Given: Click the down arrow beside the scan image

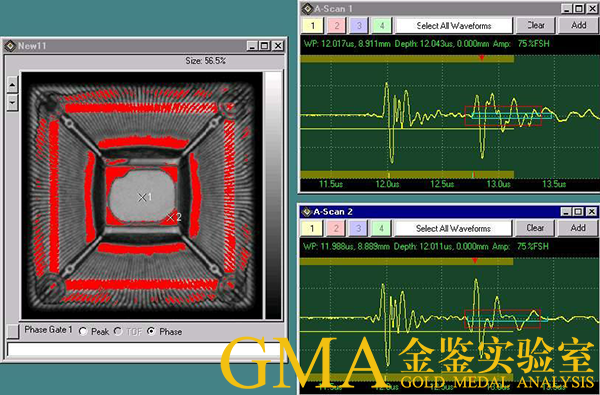Looking at the screenshot, I should point(12,103).
